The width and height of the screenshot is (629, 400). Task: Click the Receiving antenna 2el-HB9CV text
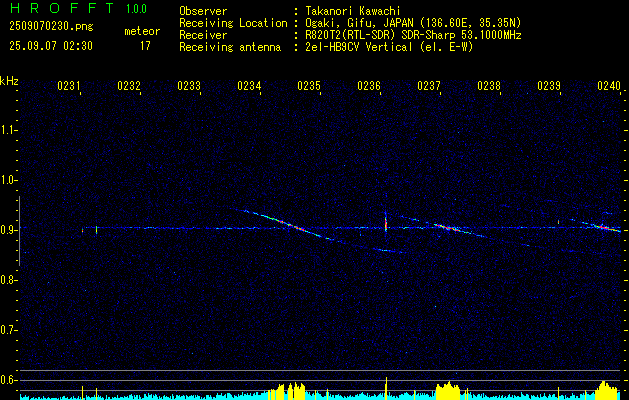coord(389,47)
